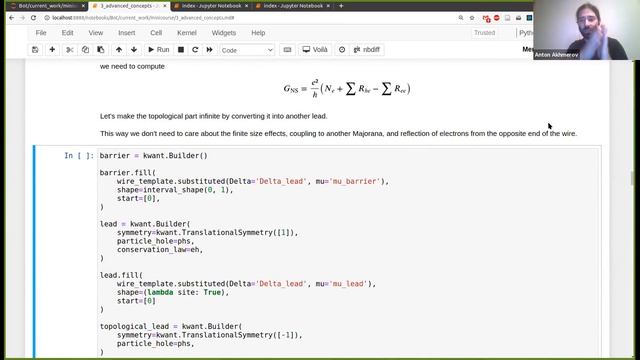Cut the selected cells with the scissors icon
Viewport: 640px width, 360px height.
[70, 50]
